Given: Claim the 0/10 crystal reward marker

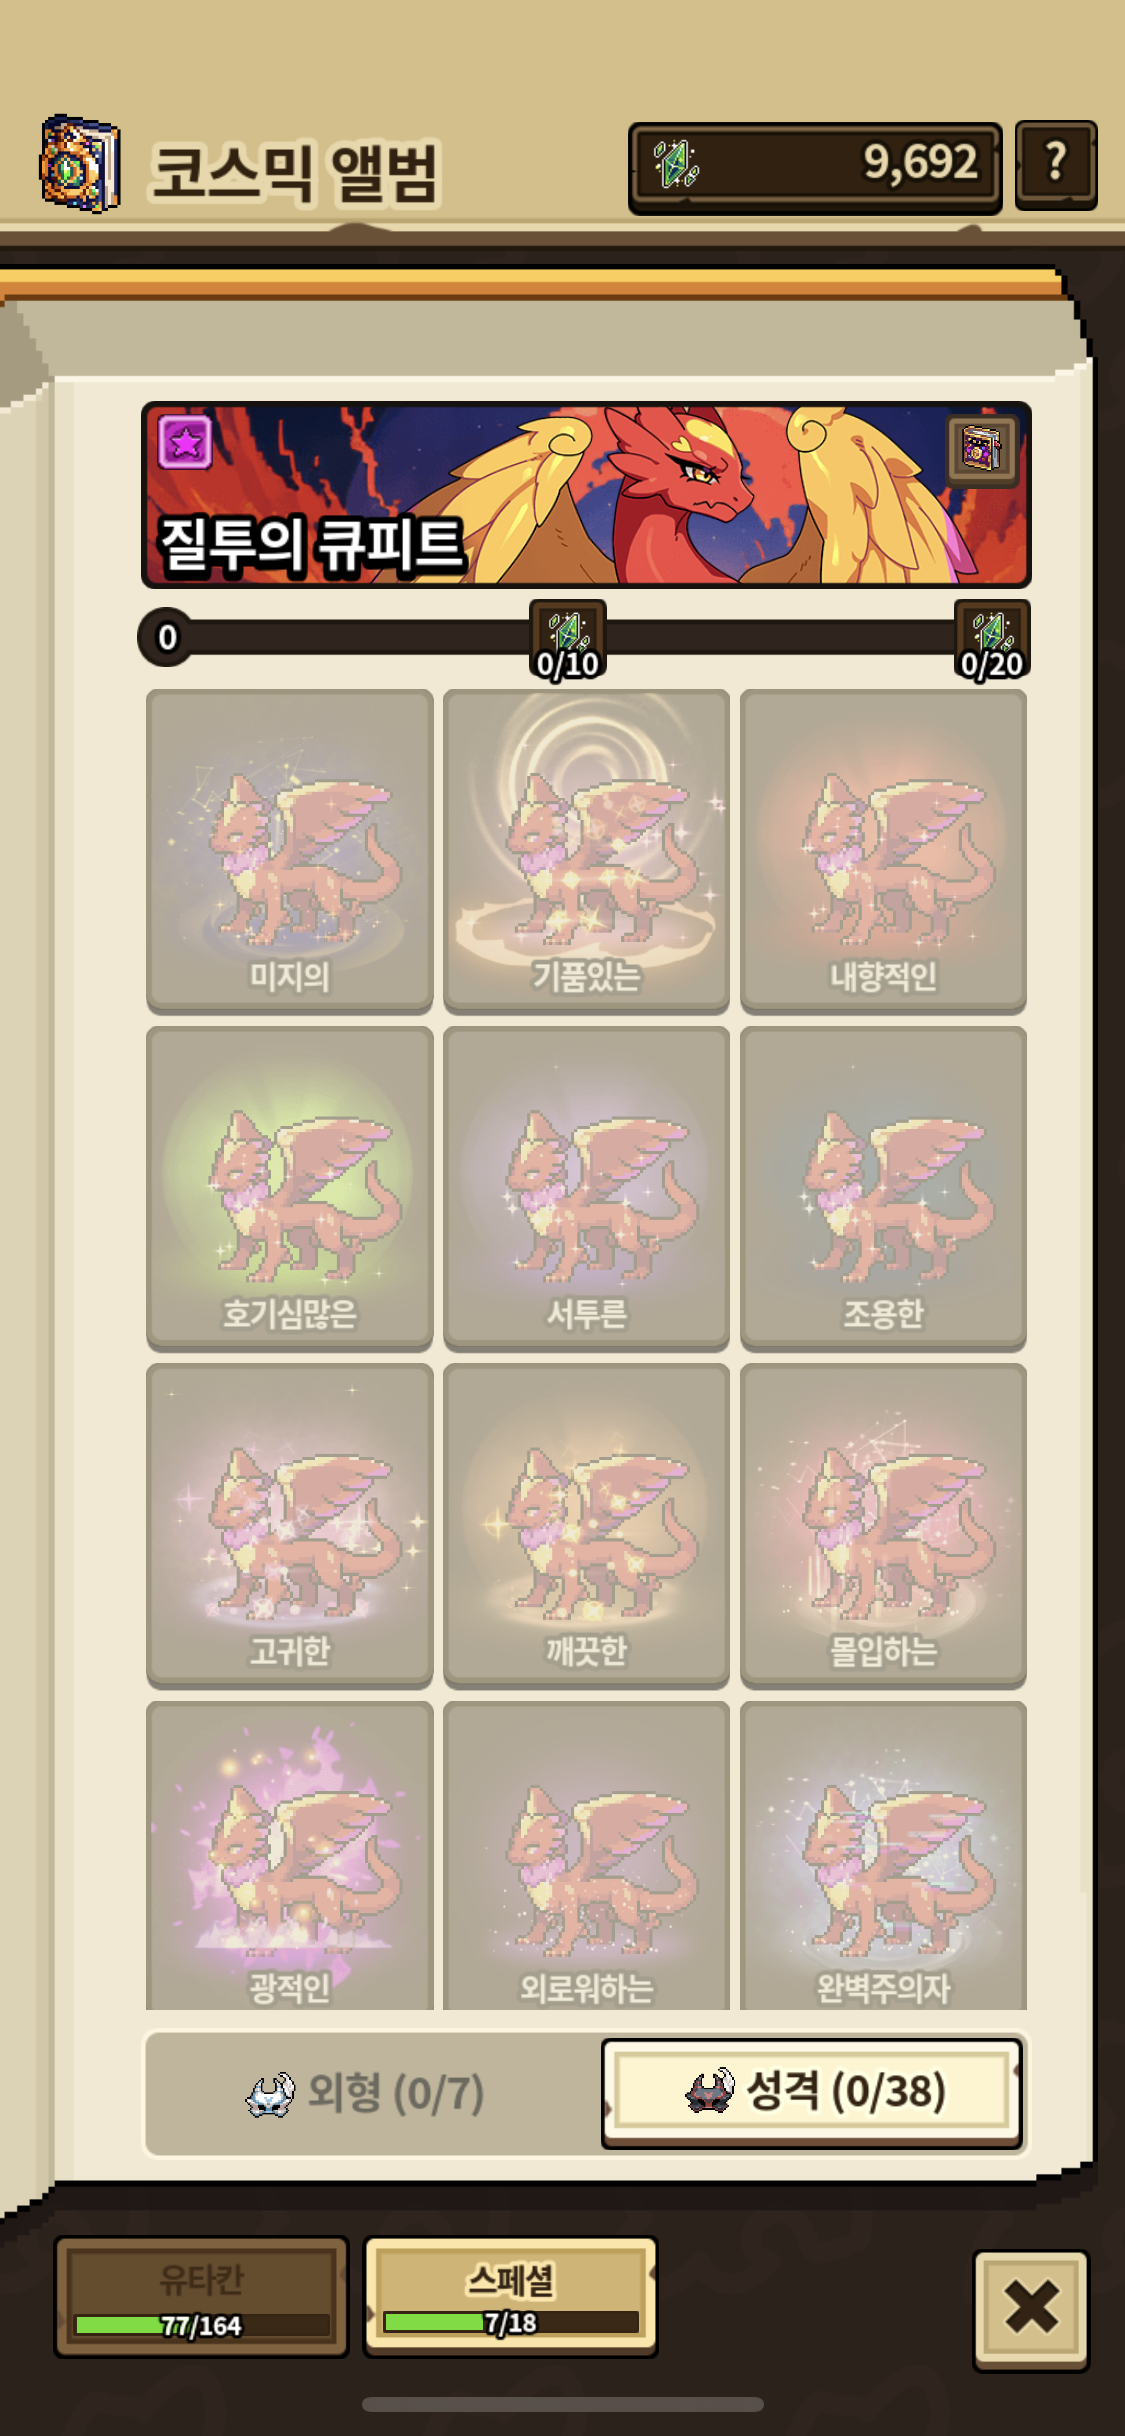Looking at the screenshot, I should (x=567, y=640).
